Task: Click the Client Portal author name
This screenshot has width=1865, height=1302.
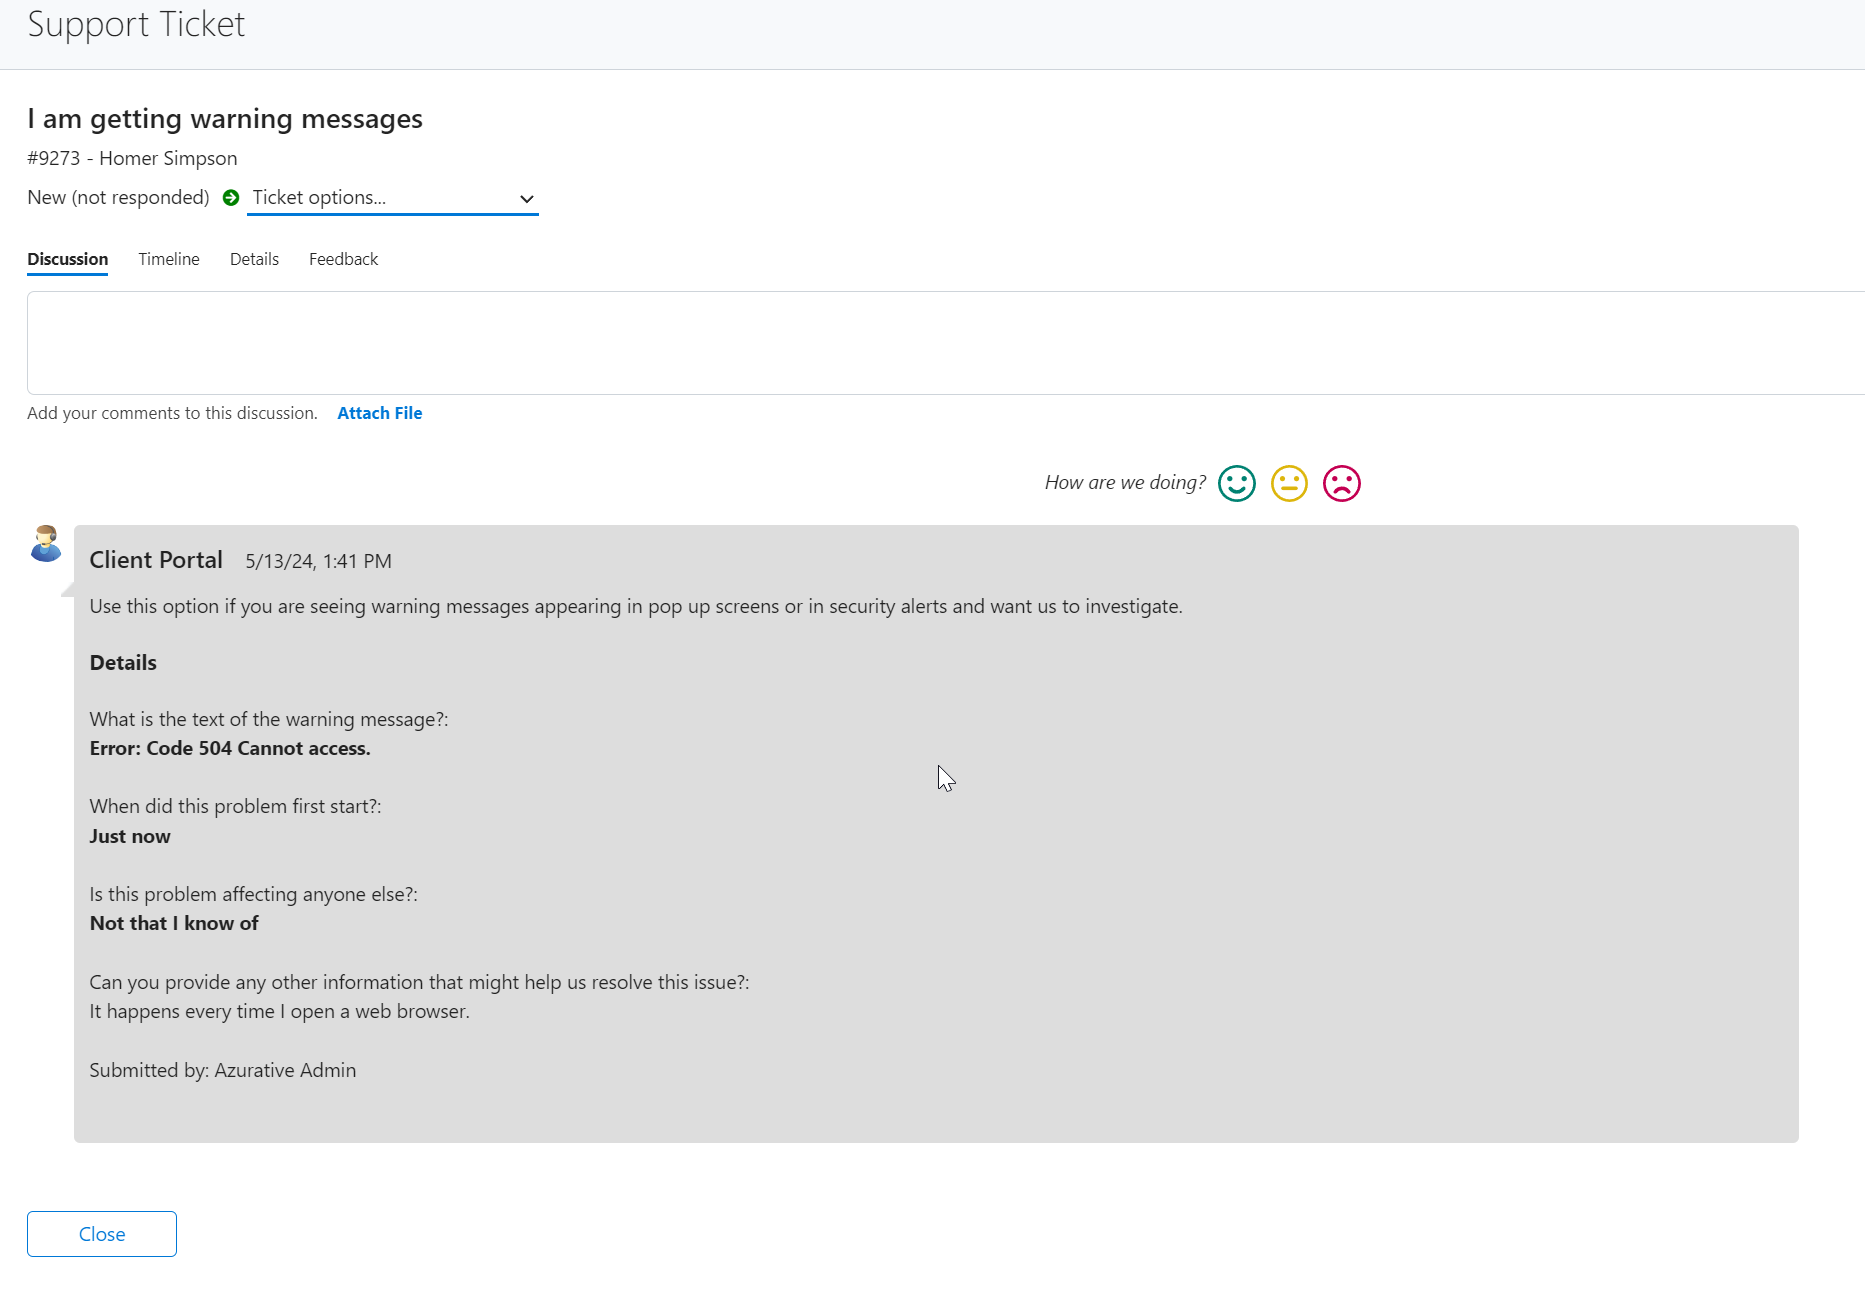Action: [156, 560]
